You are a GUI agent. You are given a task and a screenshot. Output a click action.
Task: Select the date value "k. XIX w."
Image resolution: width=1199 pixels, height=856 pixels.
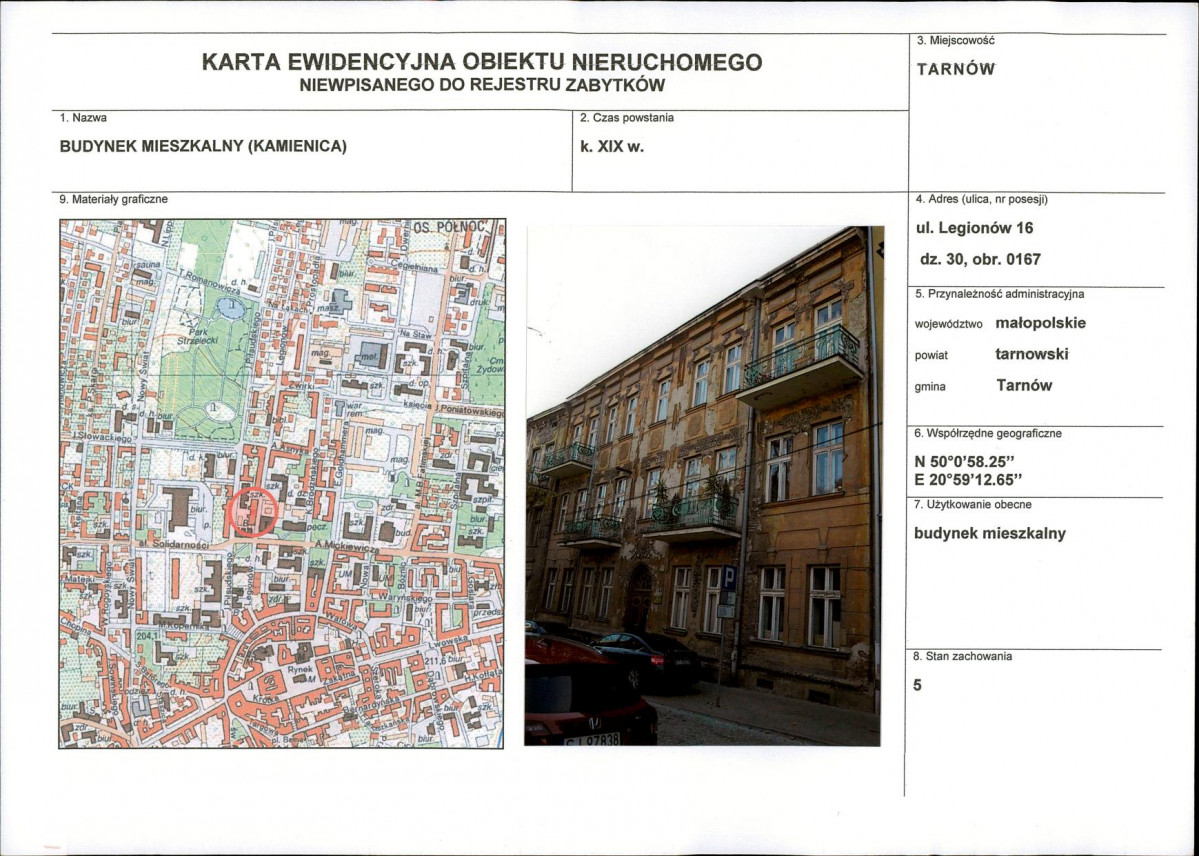click(612, 147)
